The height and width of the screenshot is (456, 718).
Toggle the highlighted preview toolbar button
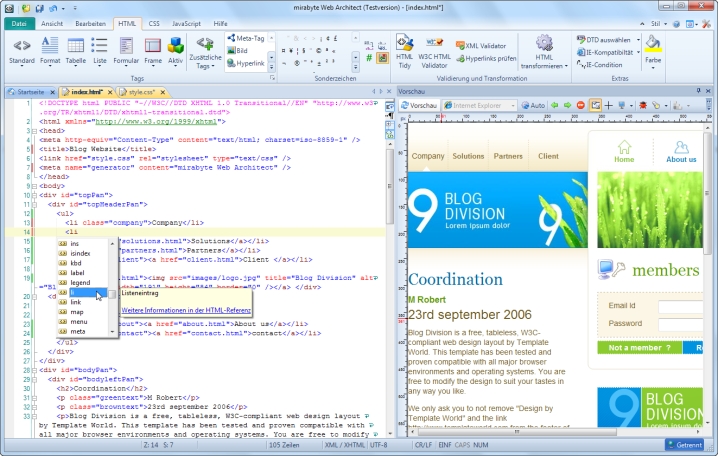[595, 105]
